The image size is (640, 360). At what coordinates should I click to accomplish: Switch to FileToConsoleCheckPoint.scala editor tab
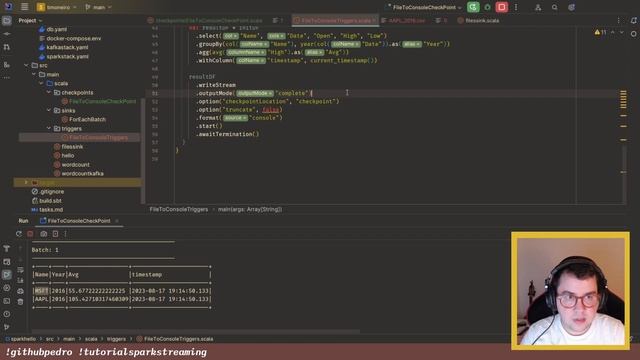(x=206, y=20)
